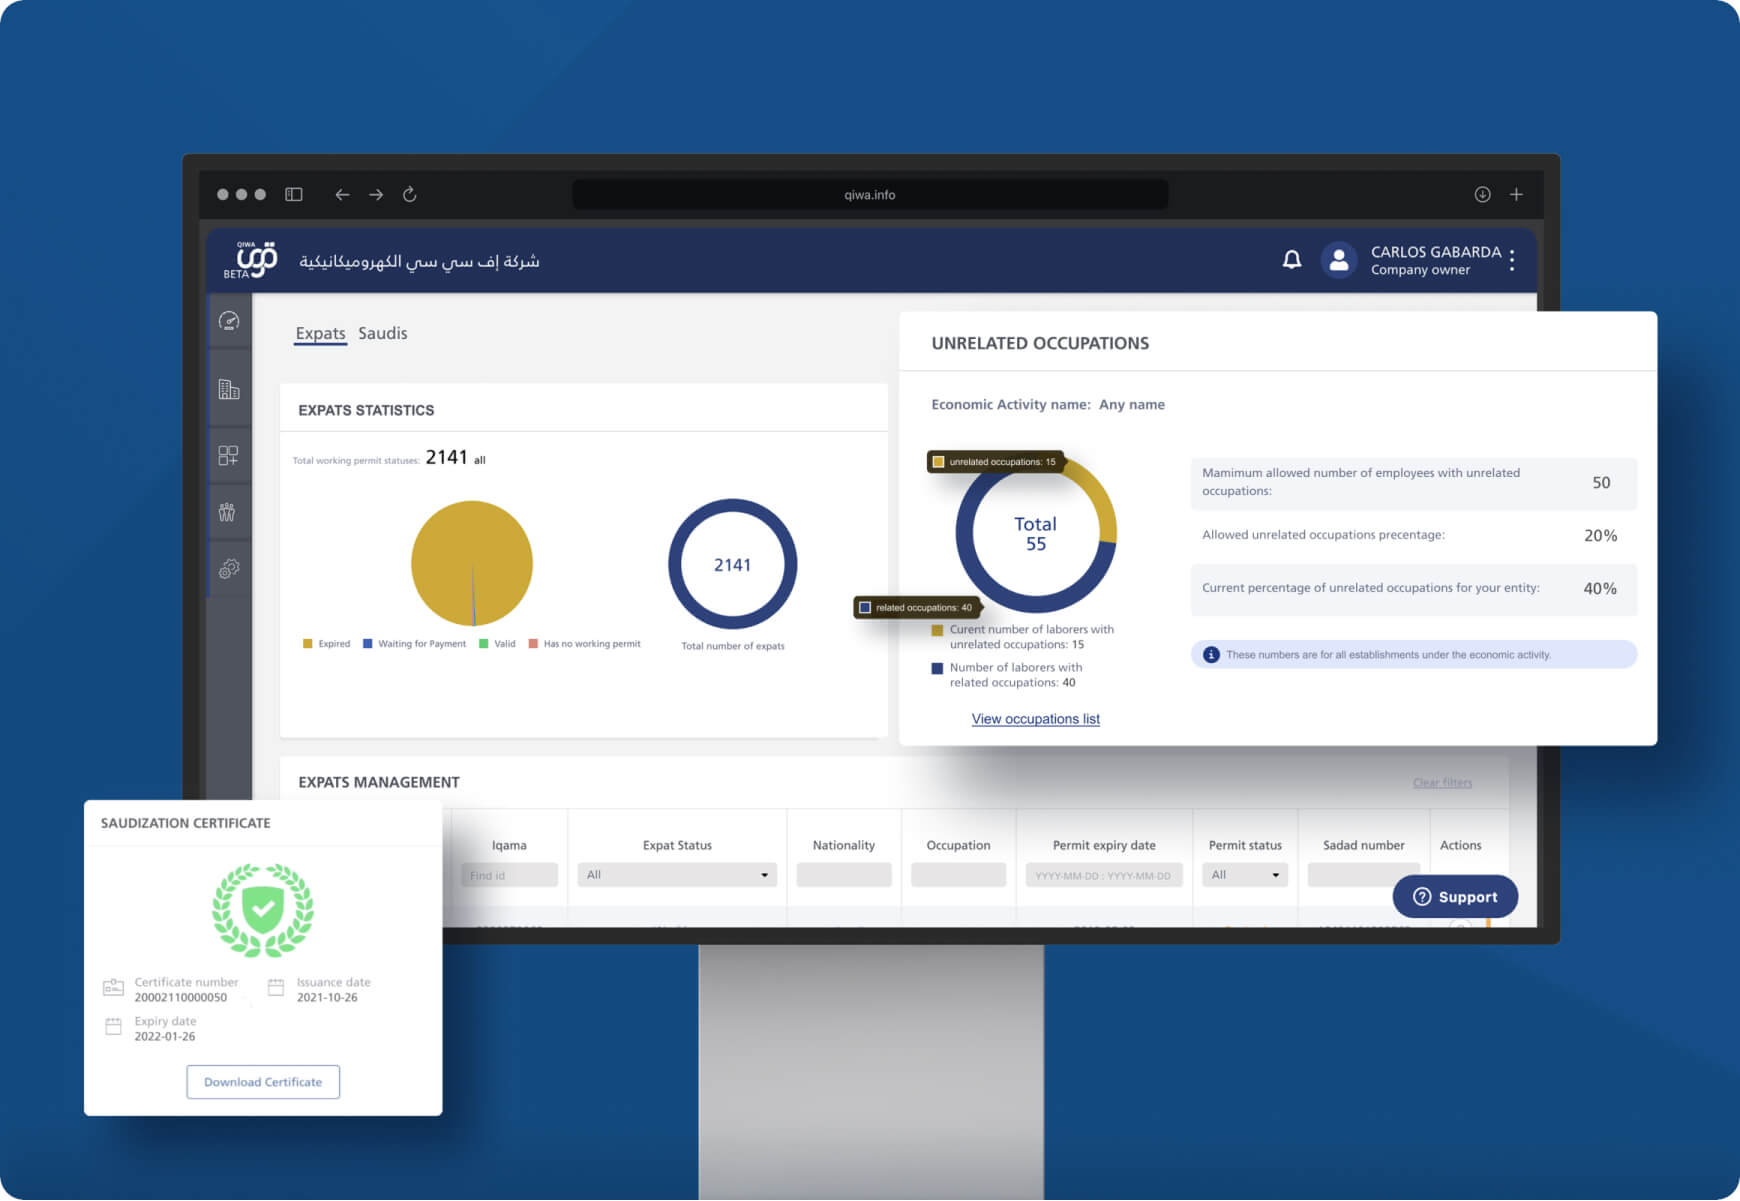Click the Permit expiry date range field

1104,875
